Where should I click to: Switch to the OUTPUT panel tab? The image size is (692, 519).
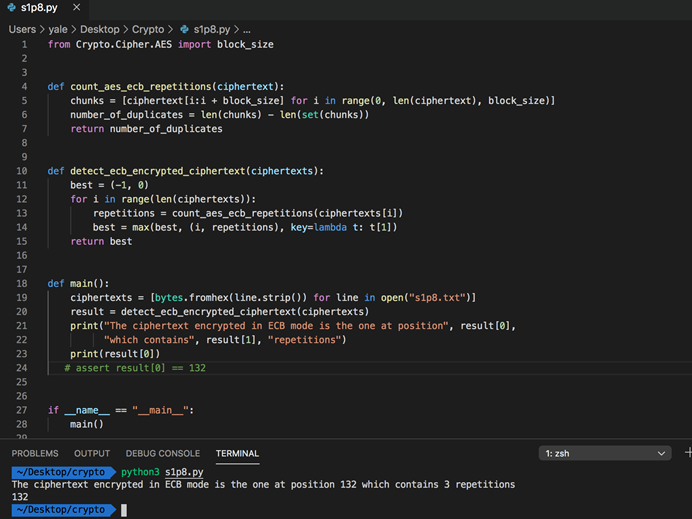92,454
